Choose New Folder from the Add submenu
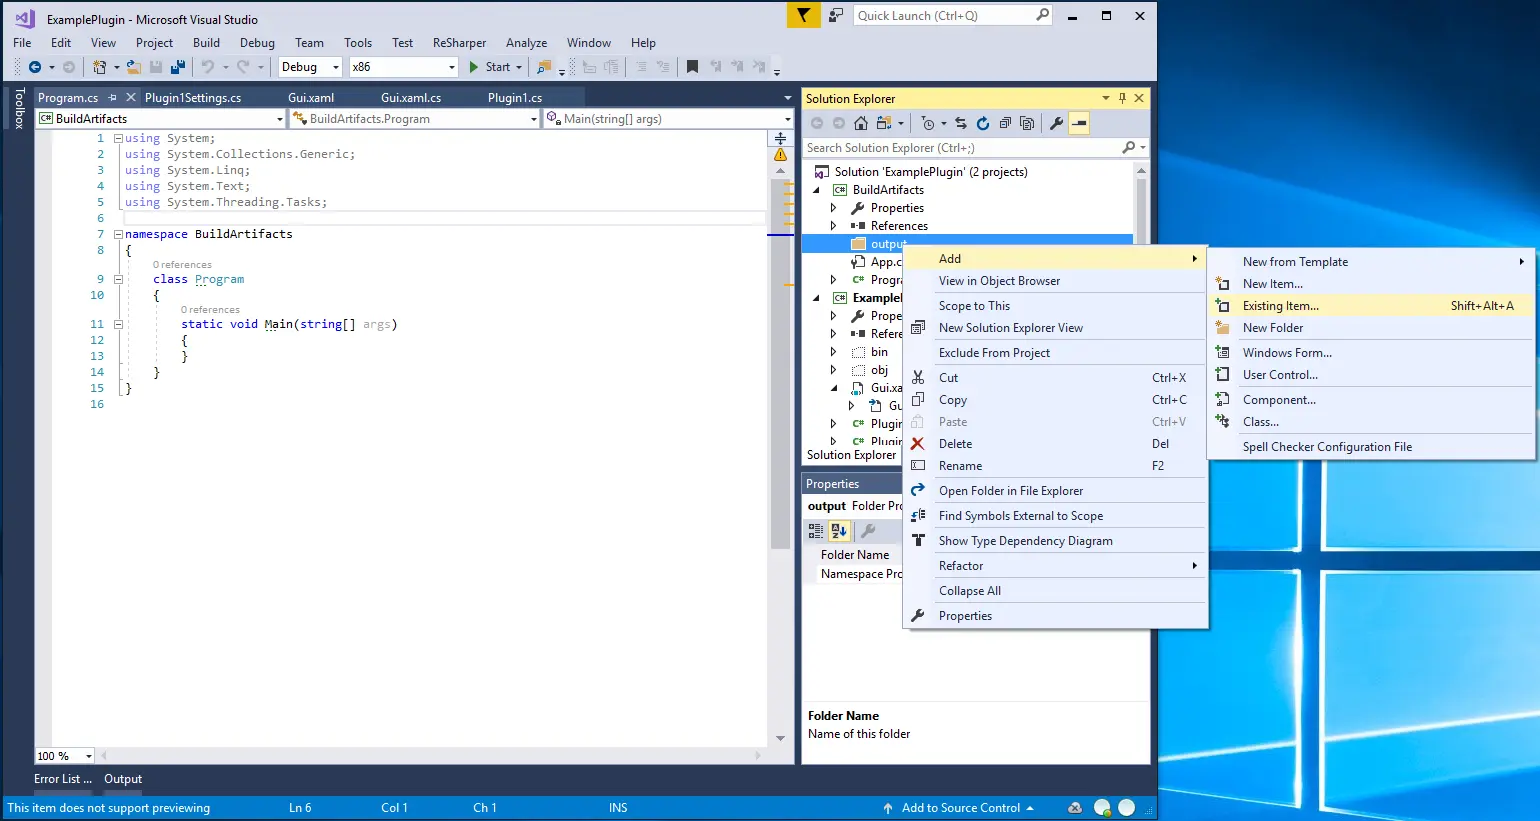 click(x=1370, y=328)
